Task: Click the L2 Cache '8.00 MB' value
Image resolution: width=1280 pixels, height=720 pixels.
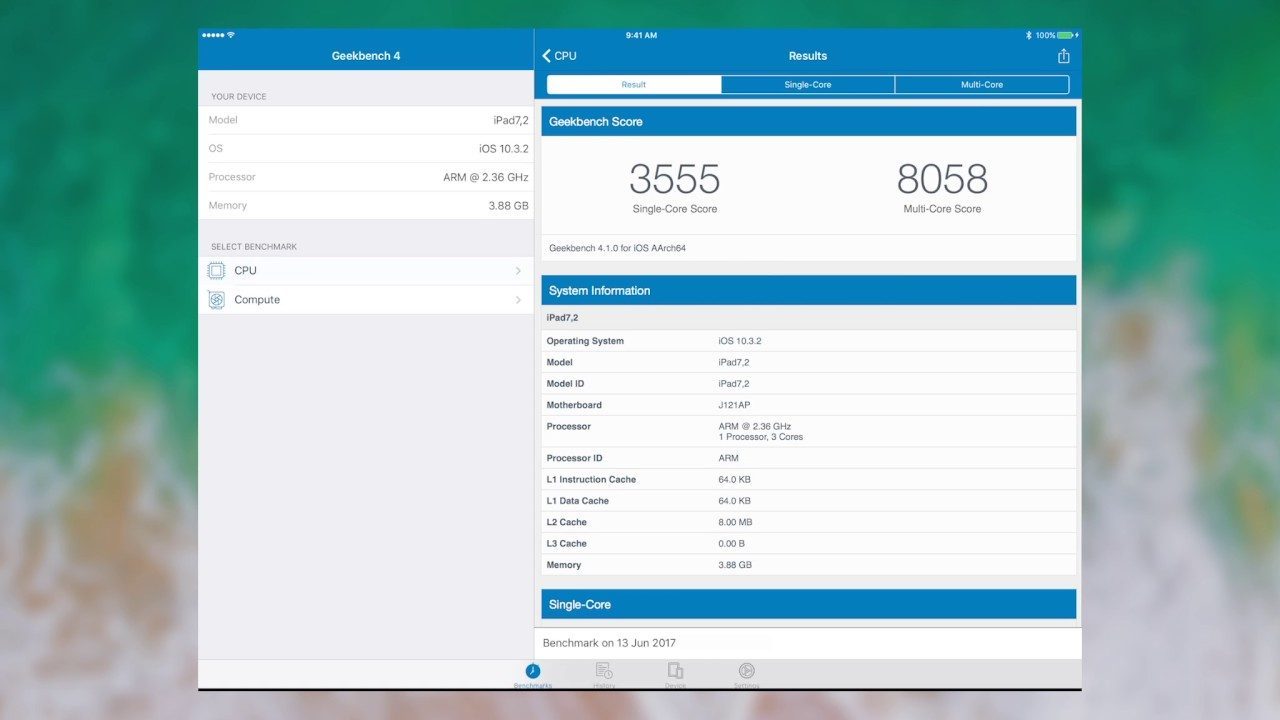Action: (735, 522)
